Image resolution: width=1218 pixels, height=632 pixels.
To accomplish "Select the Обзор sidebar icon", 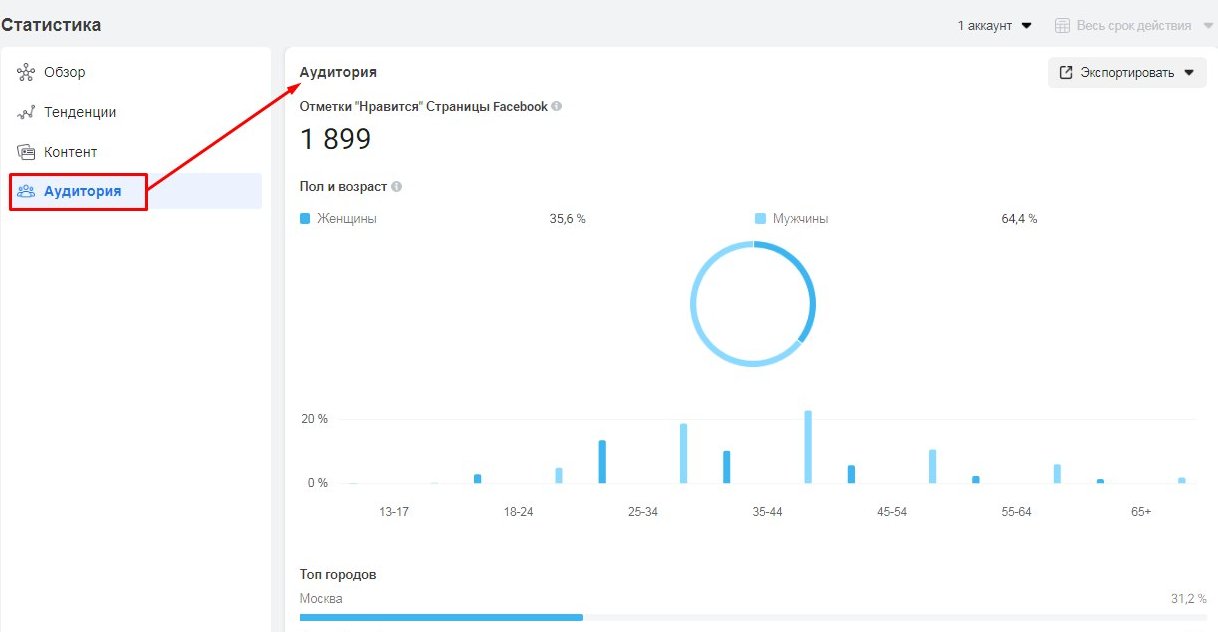I will pyautogui.click(x=25, y=71).
